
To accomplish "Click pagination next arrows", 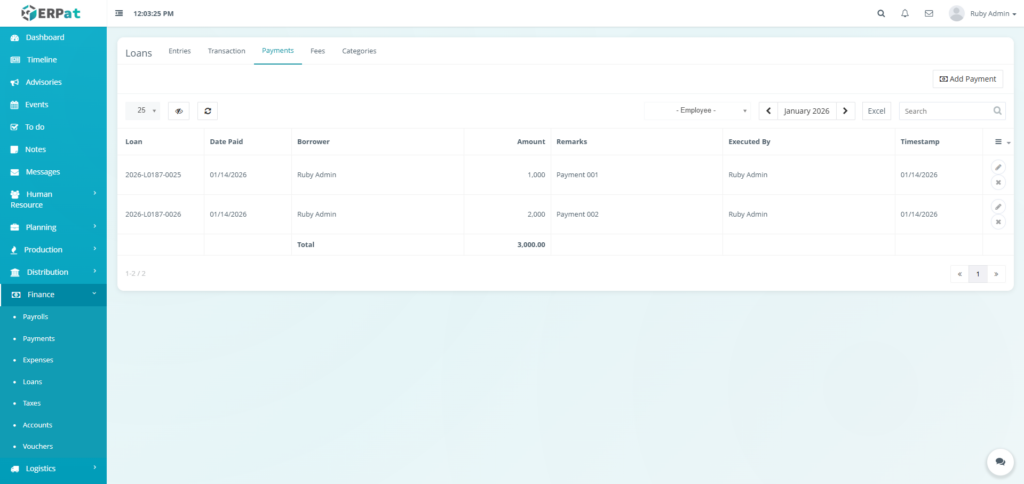I will click(x=996, y=274).
